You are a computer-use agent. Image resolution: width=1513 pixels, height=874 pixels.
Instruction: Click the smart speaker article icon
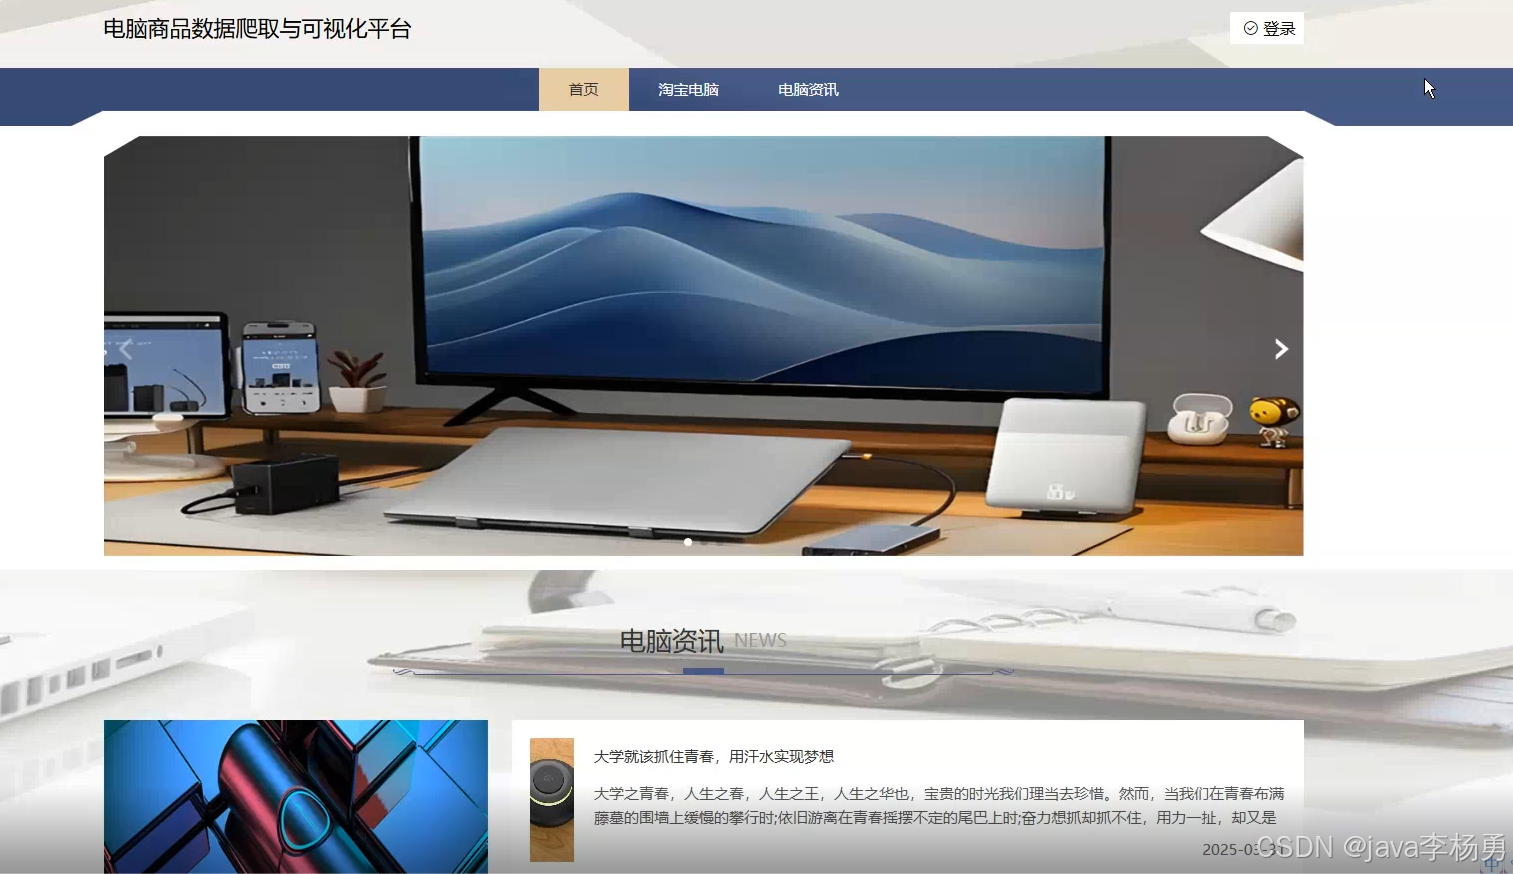pyautogui.click(x=552, y=796)
